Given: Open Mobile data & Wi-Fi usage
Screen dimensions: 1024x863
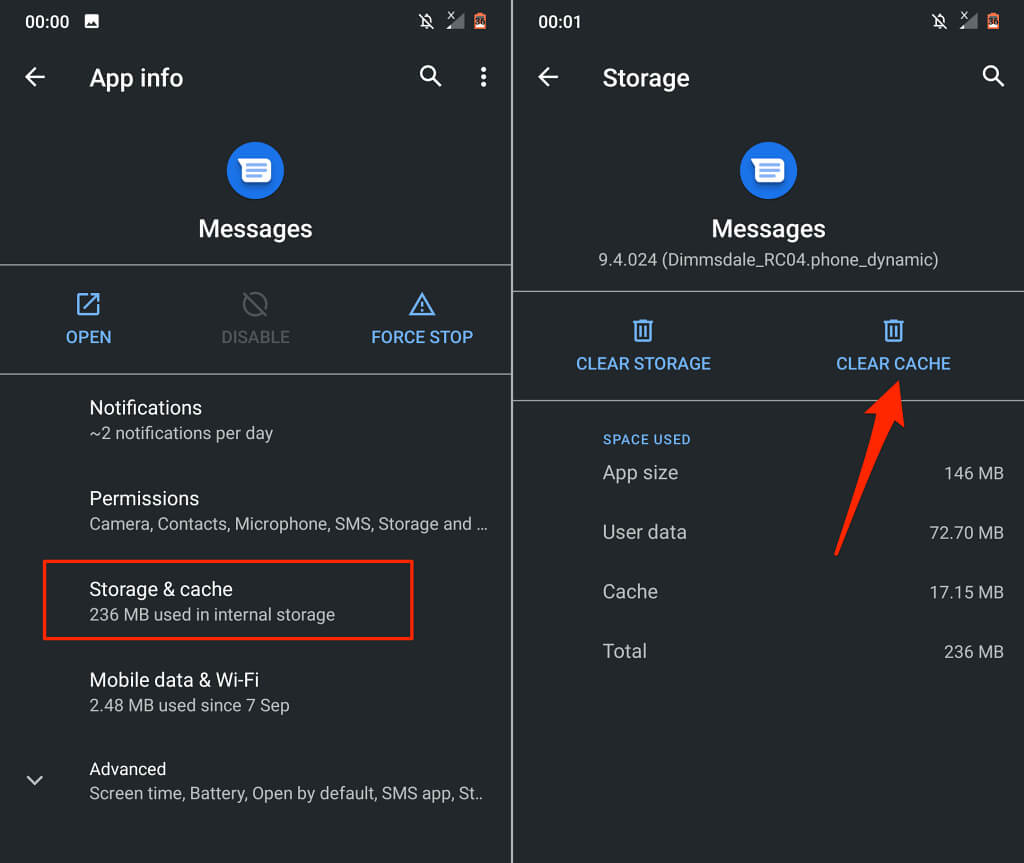Looking at the screenshot, I should click(190, 692).
